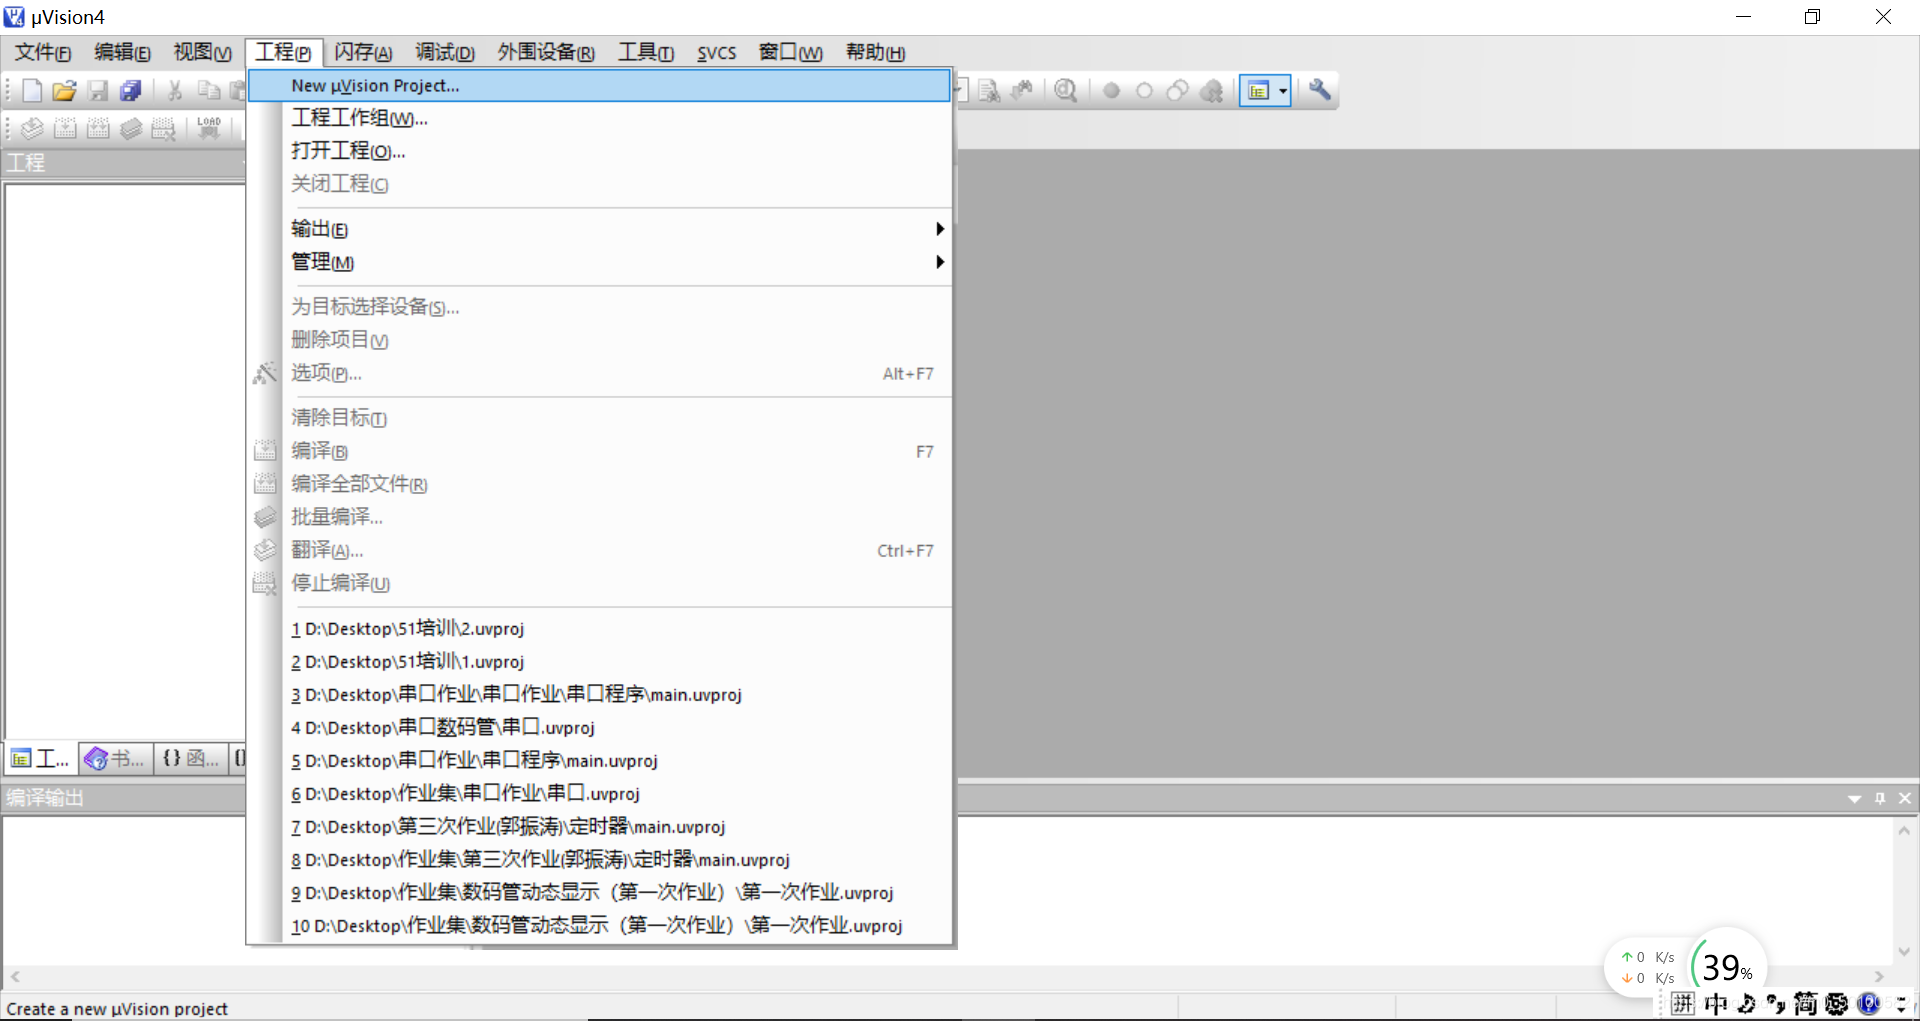
Task: Open recent project 10 第一次作业.uvproj
Action: pyautogui.click(x=599, y=926)
